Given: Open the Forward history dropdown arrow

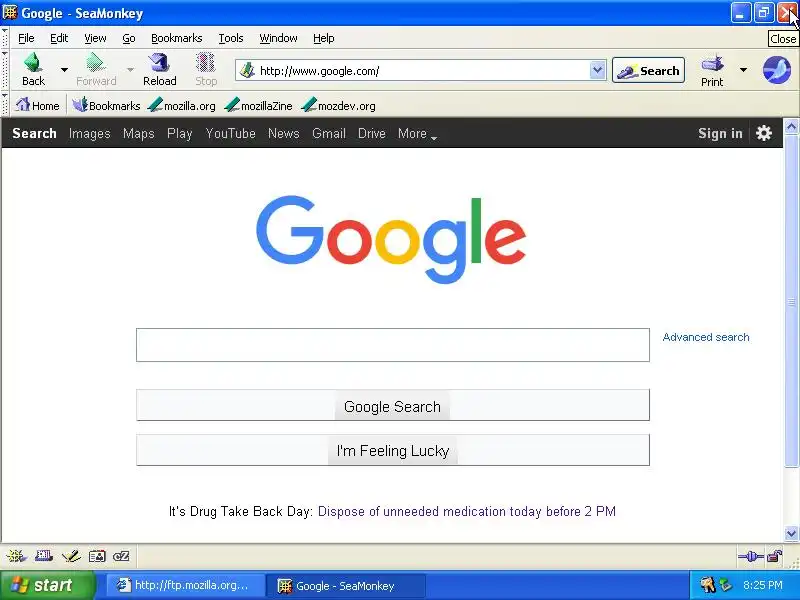Looking at the screenshot, I should tap(130, 69).
